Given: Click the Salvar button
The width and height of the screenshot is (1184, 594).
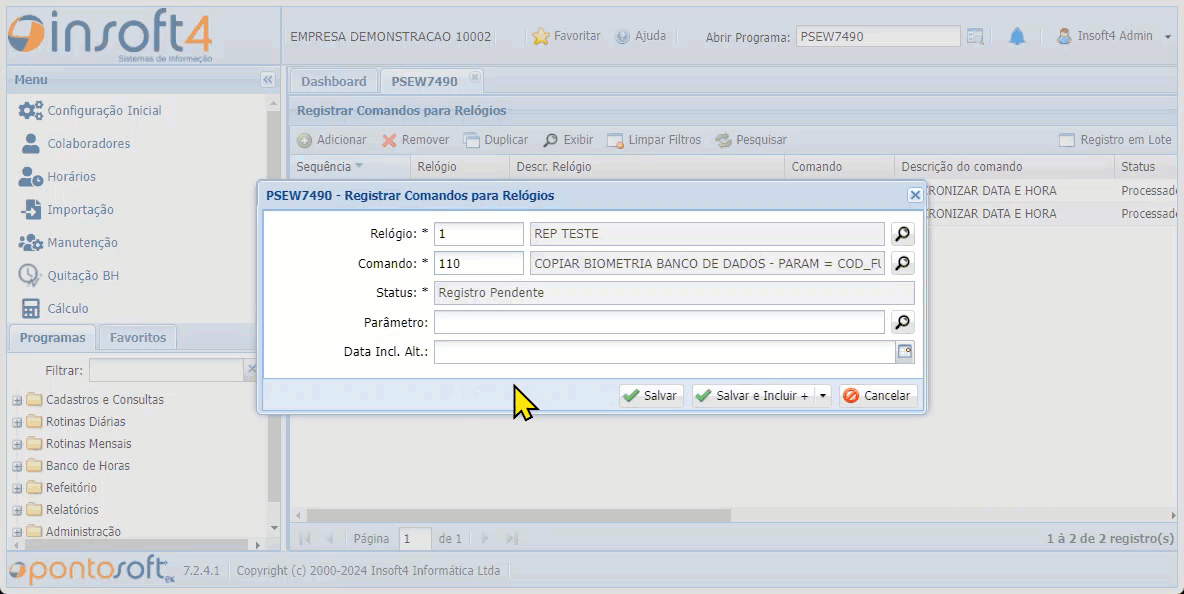Looking at the screenshot, I should tap(650, 396).
